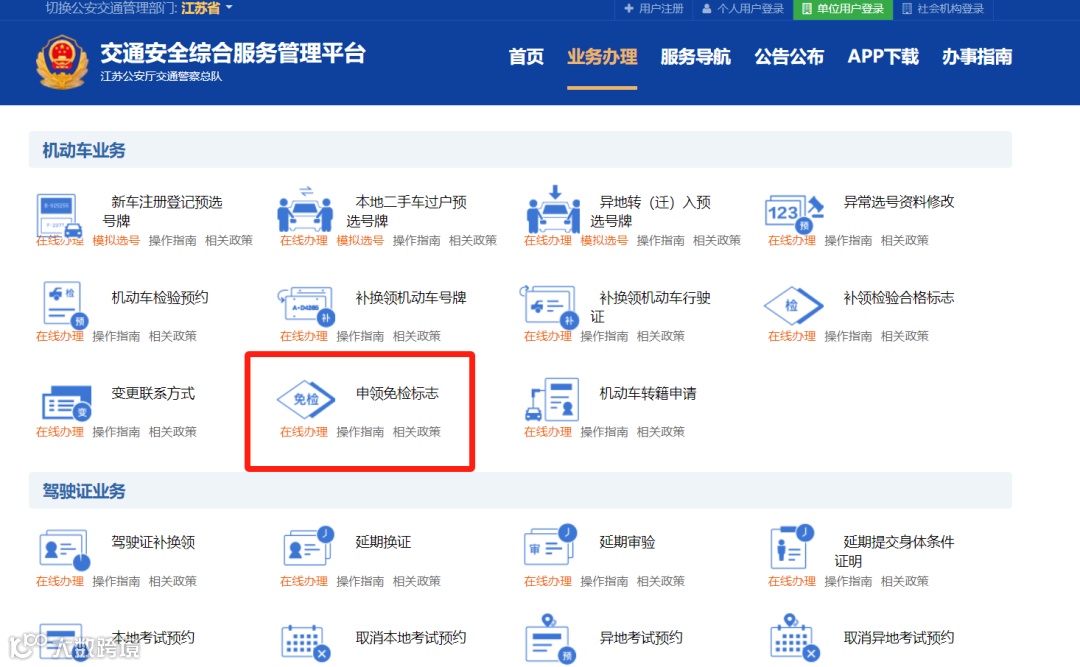Click the green 单位用户登录 button
This screenshot has height=667, width=1080.
pyautogui.click(x=843, y=9)
